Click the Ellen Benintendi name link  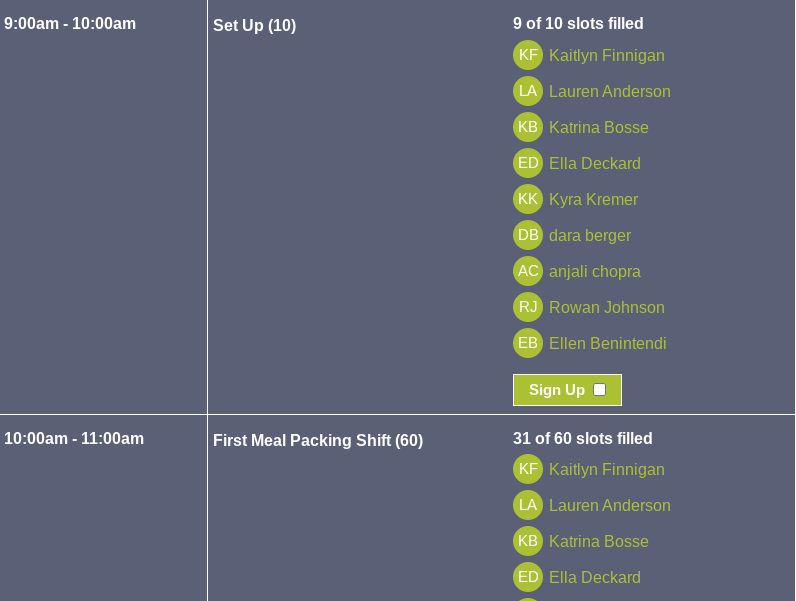[x=607, y=344]
